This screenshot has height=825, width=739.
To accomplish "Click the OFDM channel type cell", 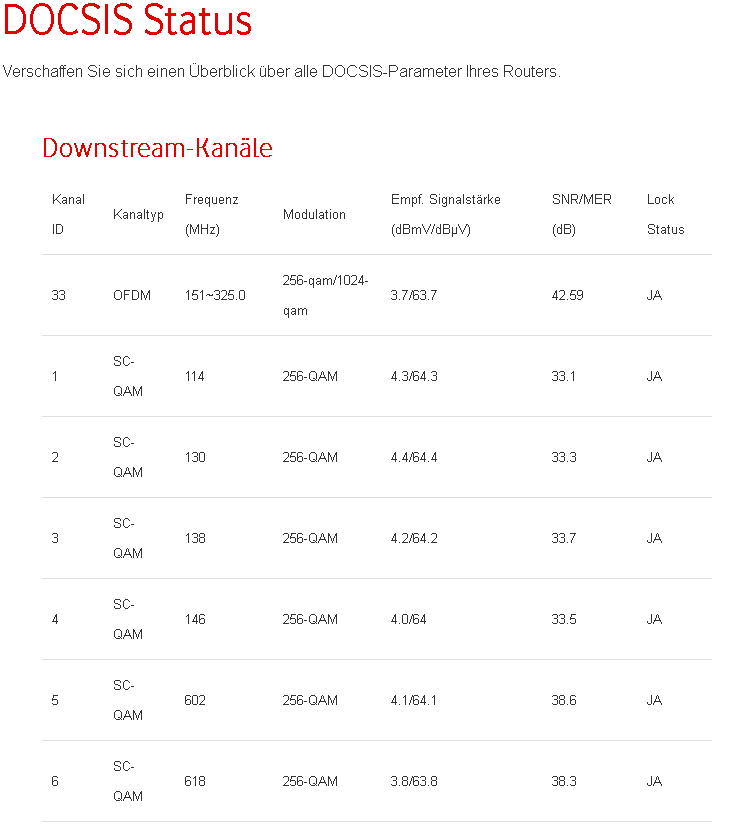I will tap(132, 295).
